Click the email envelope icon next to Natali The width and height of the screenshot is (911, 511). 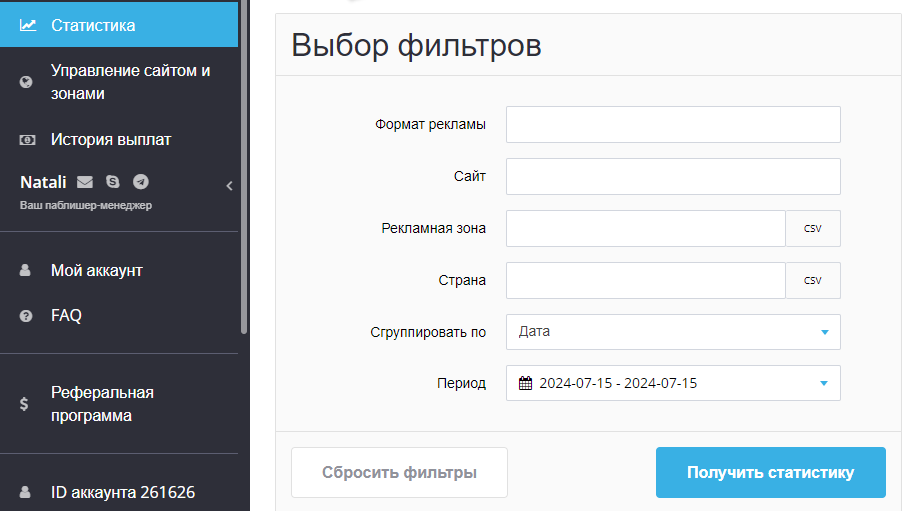(x=85, y=182)
